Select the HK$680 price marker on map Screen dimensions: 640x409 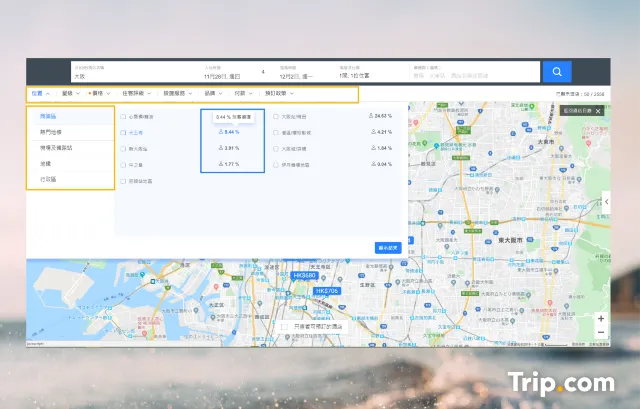(x=304, y=275)
